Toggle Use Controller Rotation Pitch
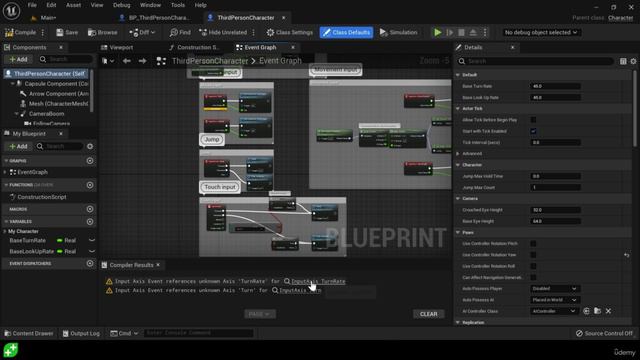This screenshot has height=360, width=640. tap(533, 243)
